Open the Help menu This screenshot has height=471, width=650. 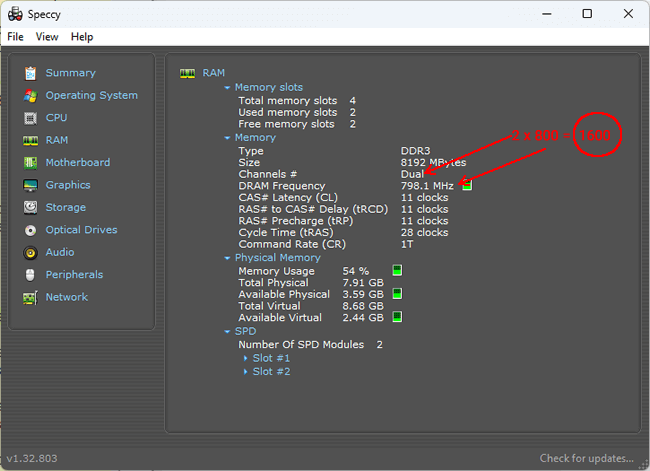pos(82,37)
